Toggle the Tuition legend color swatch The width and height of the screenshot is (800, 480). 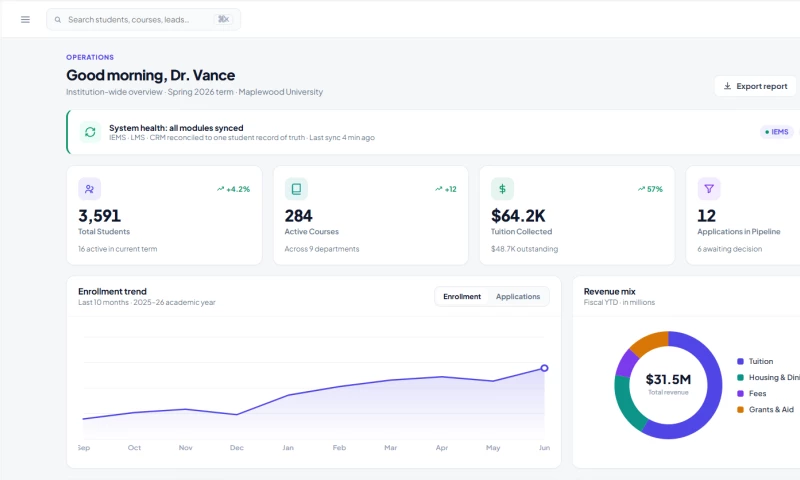[x=740, y=361]
